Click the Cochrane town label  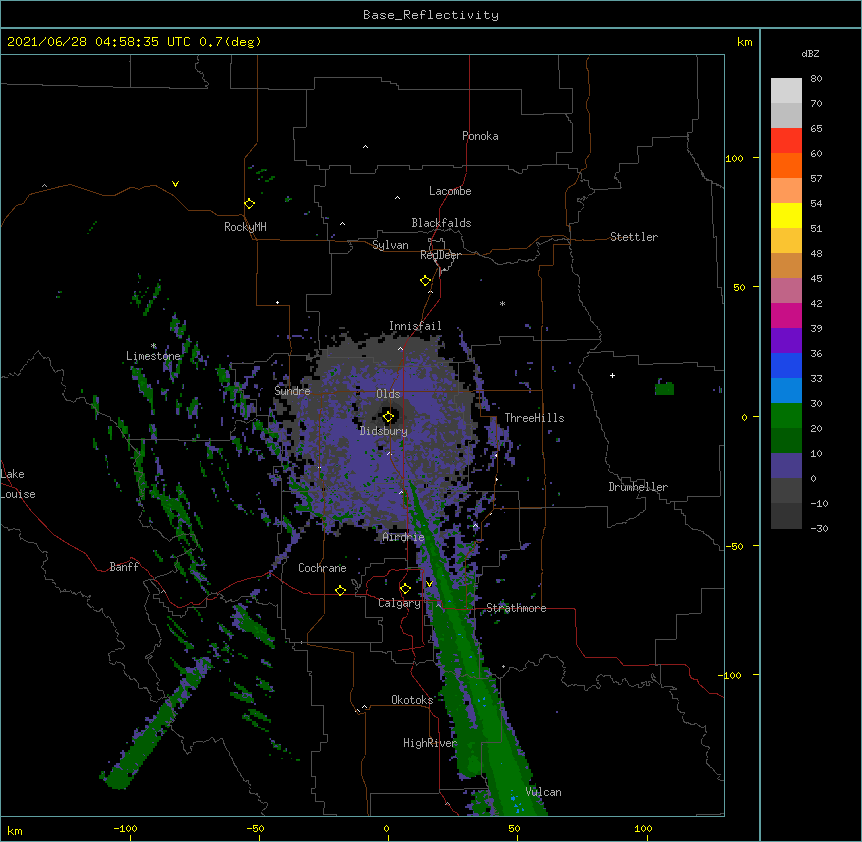tap(322, 568)
